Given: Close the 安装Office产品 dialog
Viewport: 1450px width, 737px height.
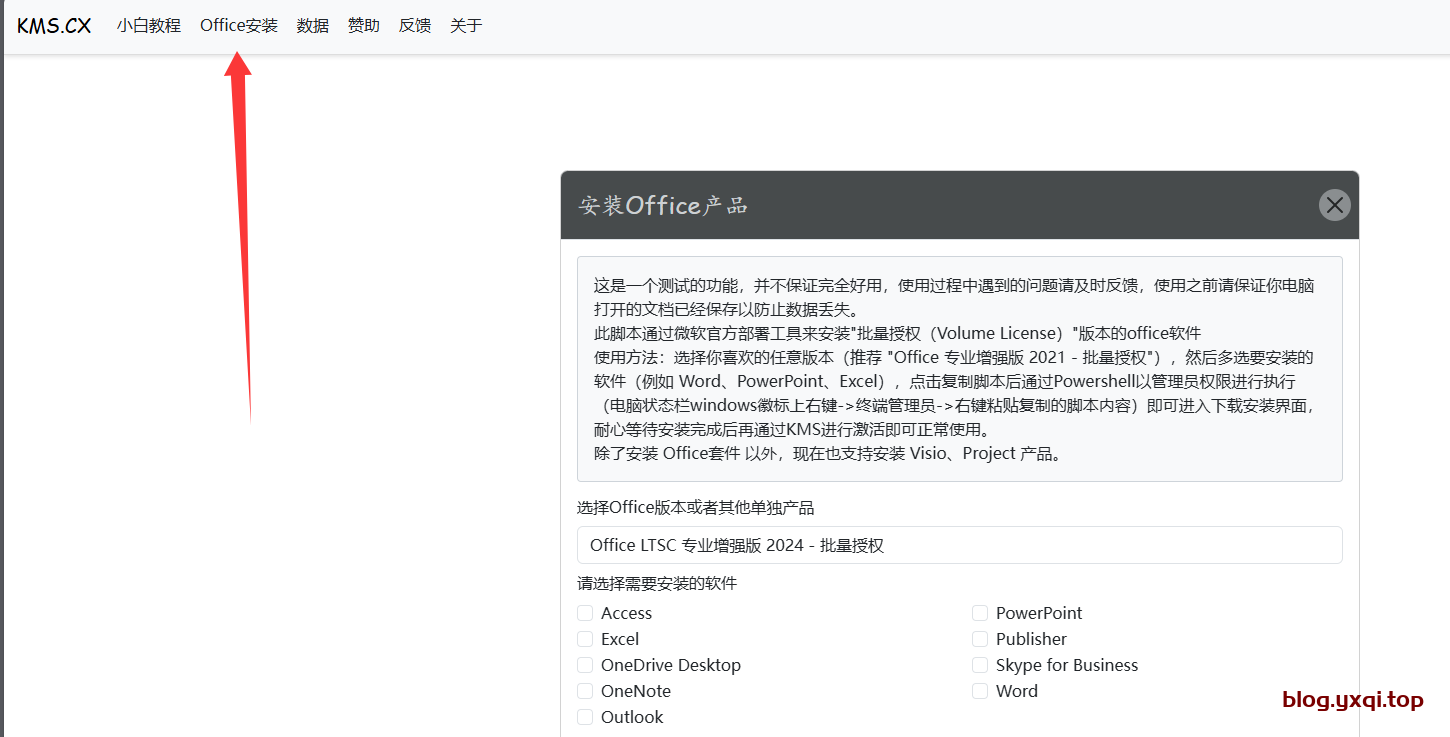Looking at the screenshot, I should pos(1334,205).
